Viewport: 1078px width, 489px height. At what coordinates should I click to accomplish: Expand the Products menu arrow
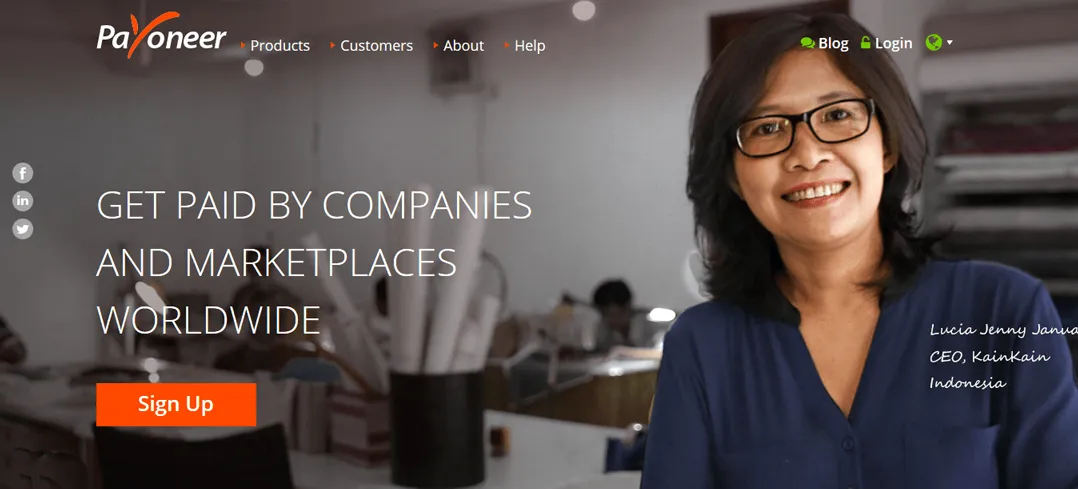243,45
